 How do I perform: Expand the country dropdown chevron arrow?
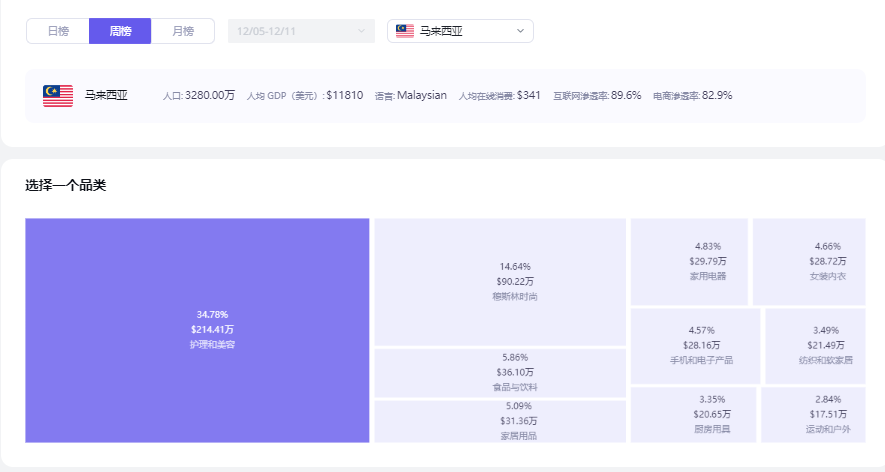coord(520,31)
